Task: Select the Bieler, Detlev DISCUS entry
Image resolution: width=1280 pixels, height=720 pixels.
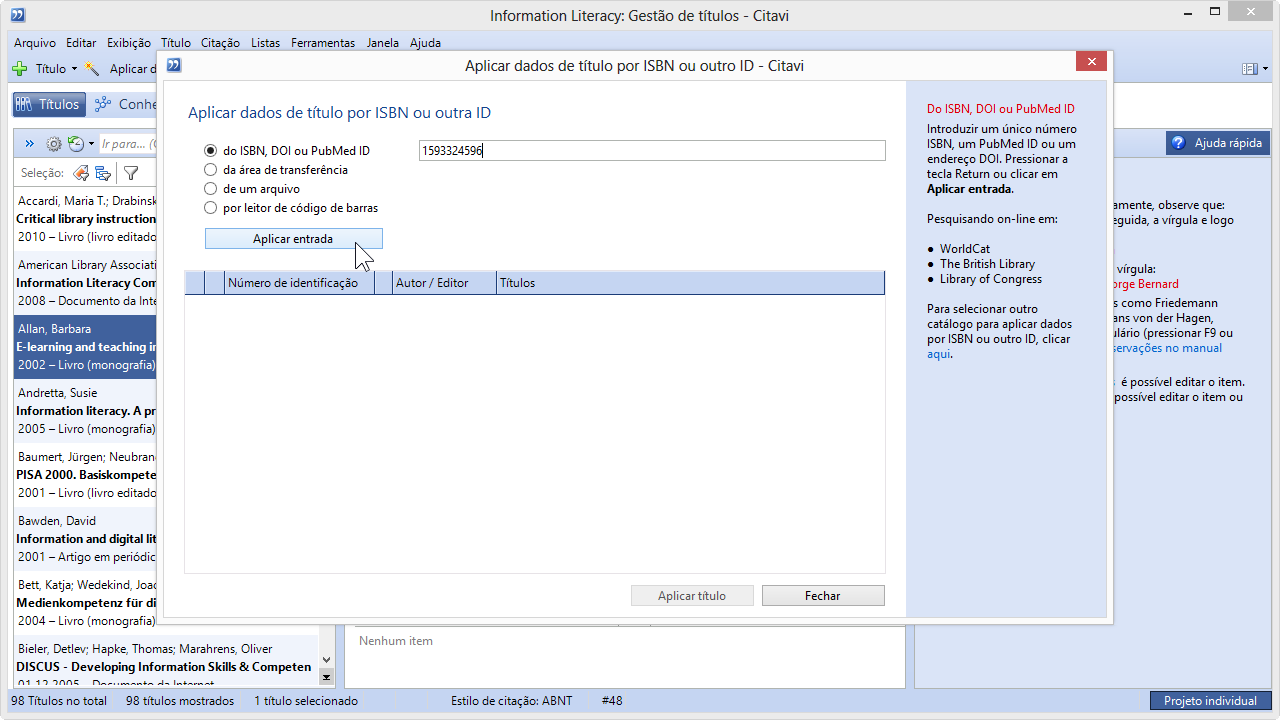Action: pos(166,662)
